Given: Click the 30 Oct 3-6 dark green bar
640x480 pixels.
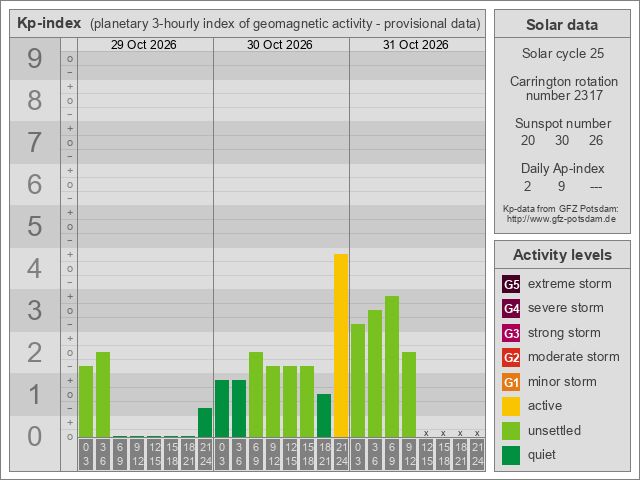Looking at the screenshot, I should coord(239,409).
